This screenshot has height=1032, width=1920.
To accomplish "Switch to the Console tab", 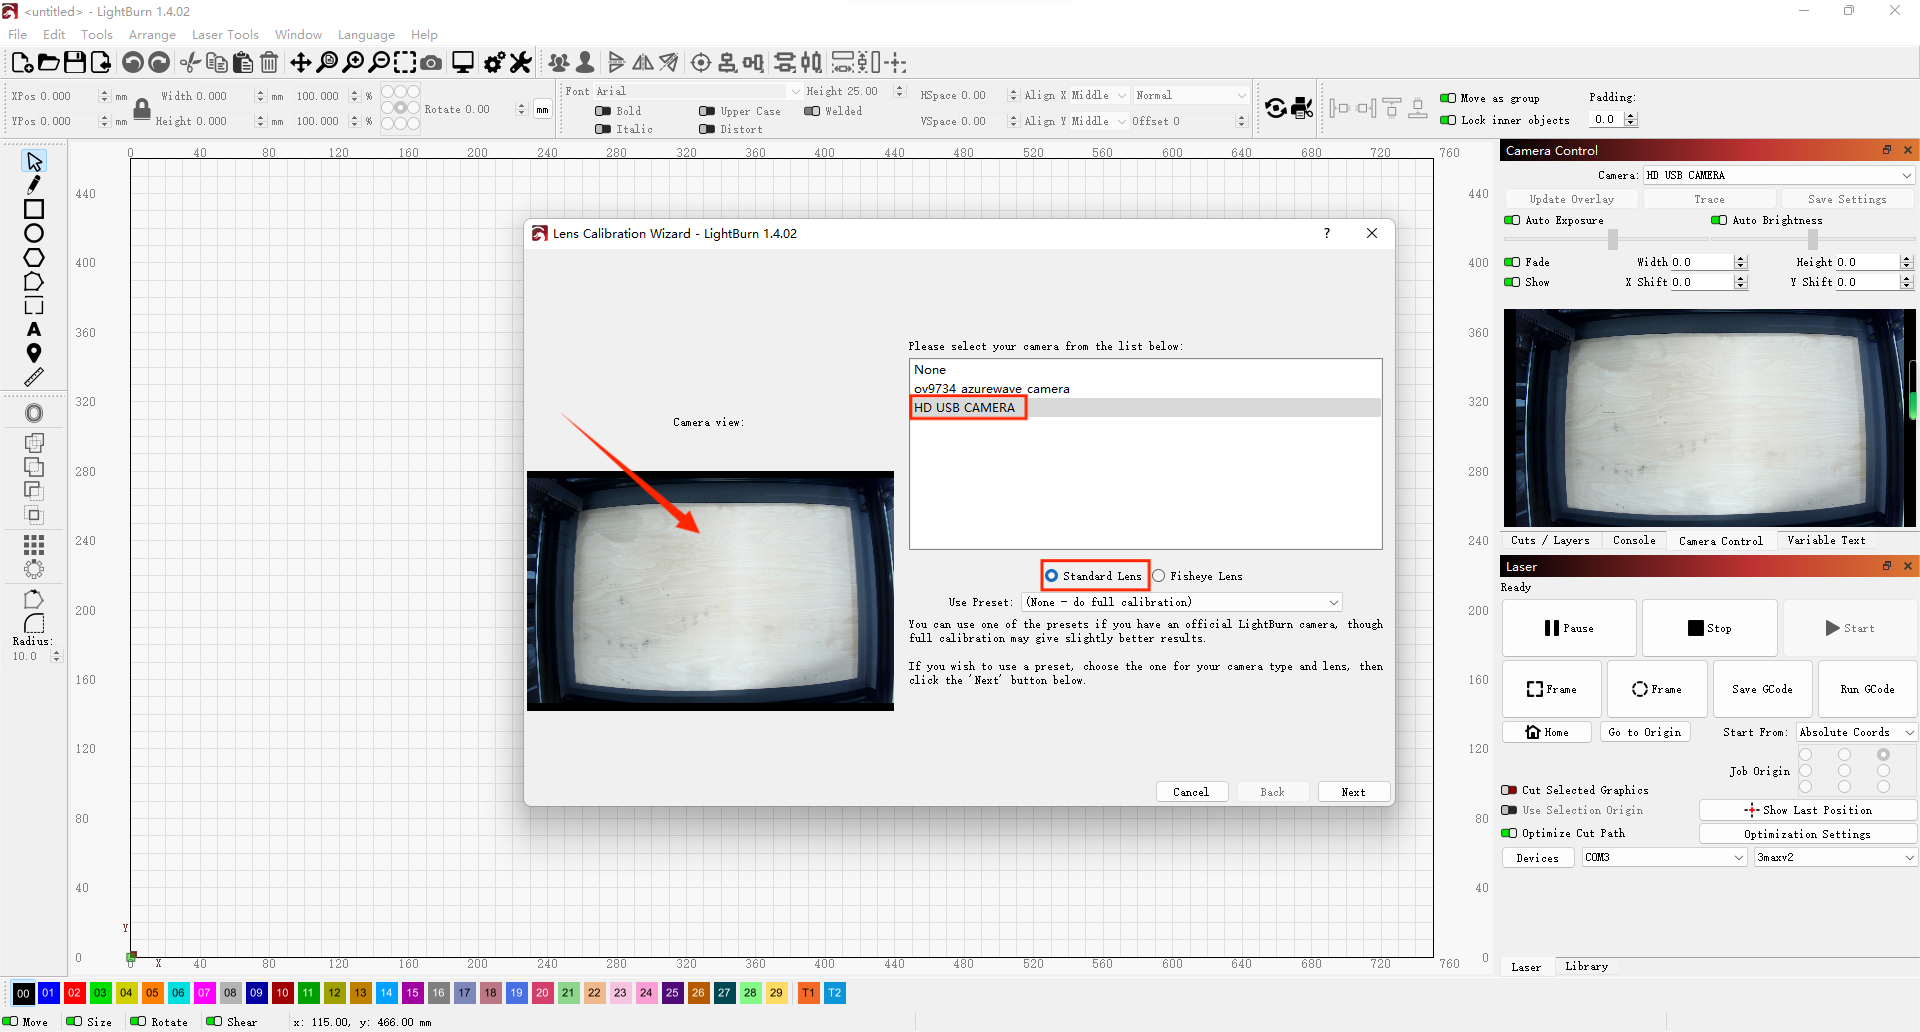I will pos(1633,540).
